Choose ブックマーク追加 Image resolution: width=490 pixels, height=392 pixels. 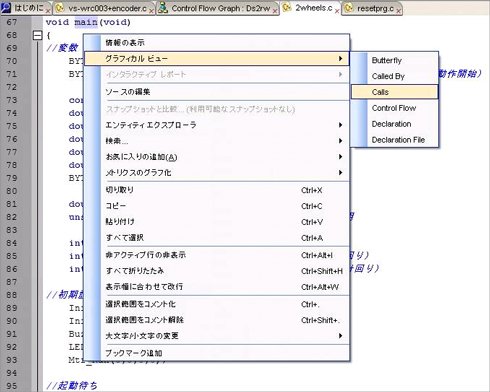pos(216,353)
